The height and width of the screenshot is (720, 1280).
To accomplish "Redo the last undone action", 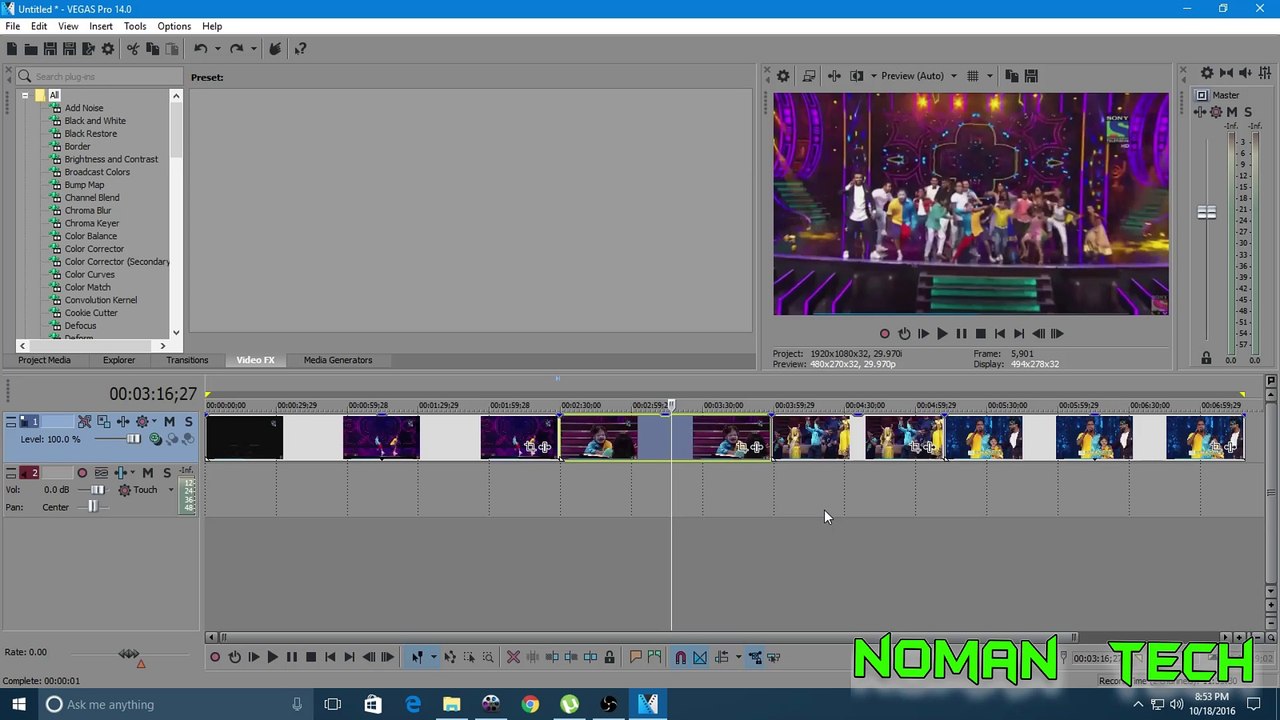I will click(x=236, y=49).
